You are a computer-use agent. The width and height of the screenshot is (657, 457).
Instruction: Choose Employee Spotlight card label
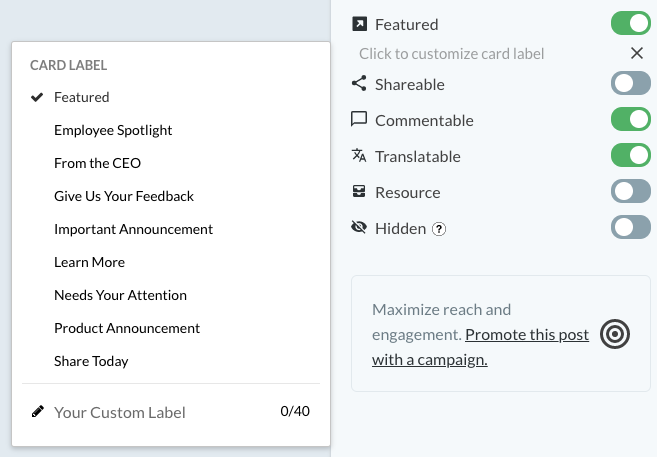(113, 130)
